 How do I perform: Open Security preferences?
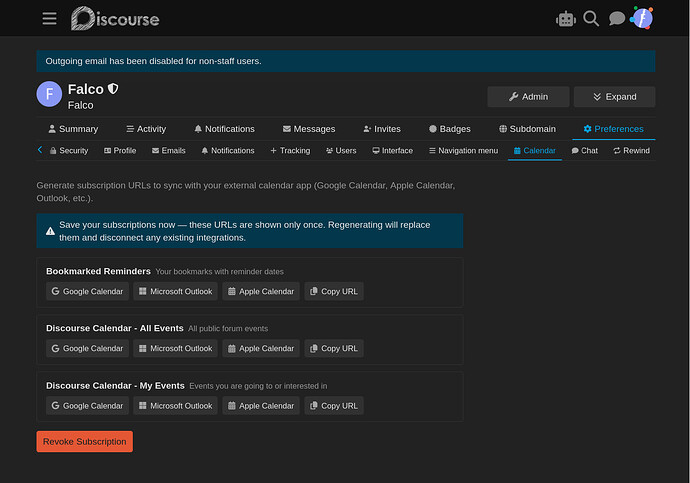pos(69,150)
